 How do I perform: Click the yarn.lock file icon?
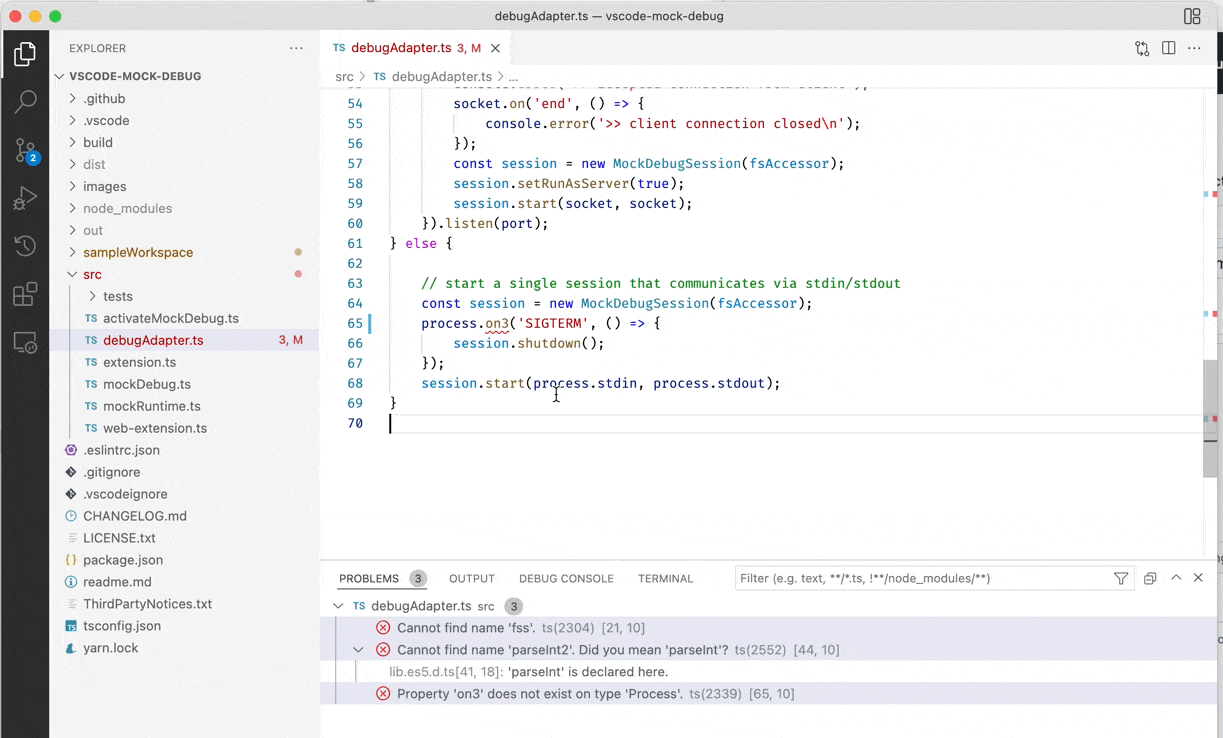71,648
